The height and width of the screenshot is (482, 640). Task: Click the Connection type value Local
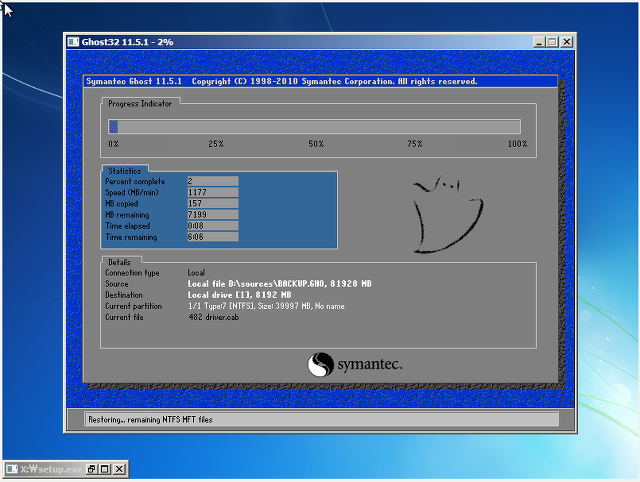pyautogui.click(x=196, y=273)
